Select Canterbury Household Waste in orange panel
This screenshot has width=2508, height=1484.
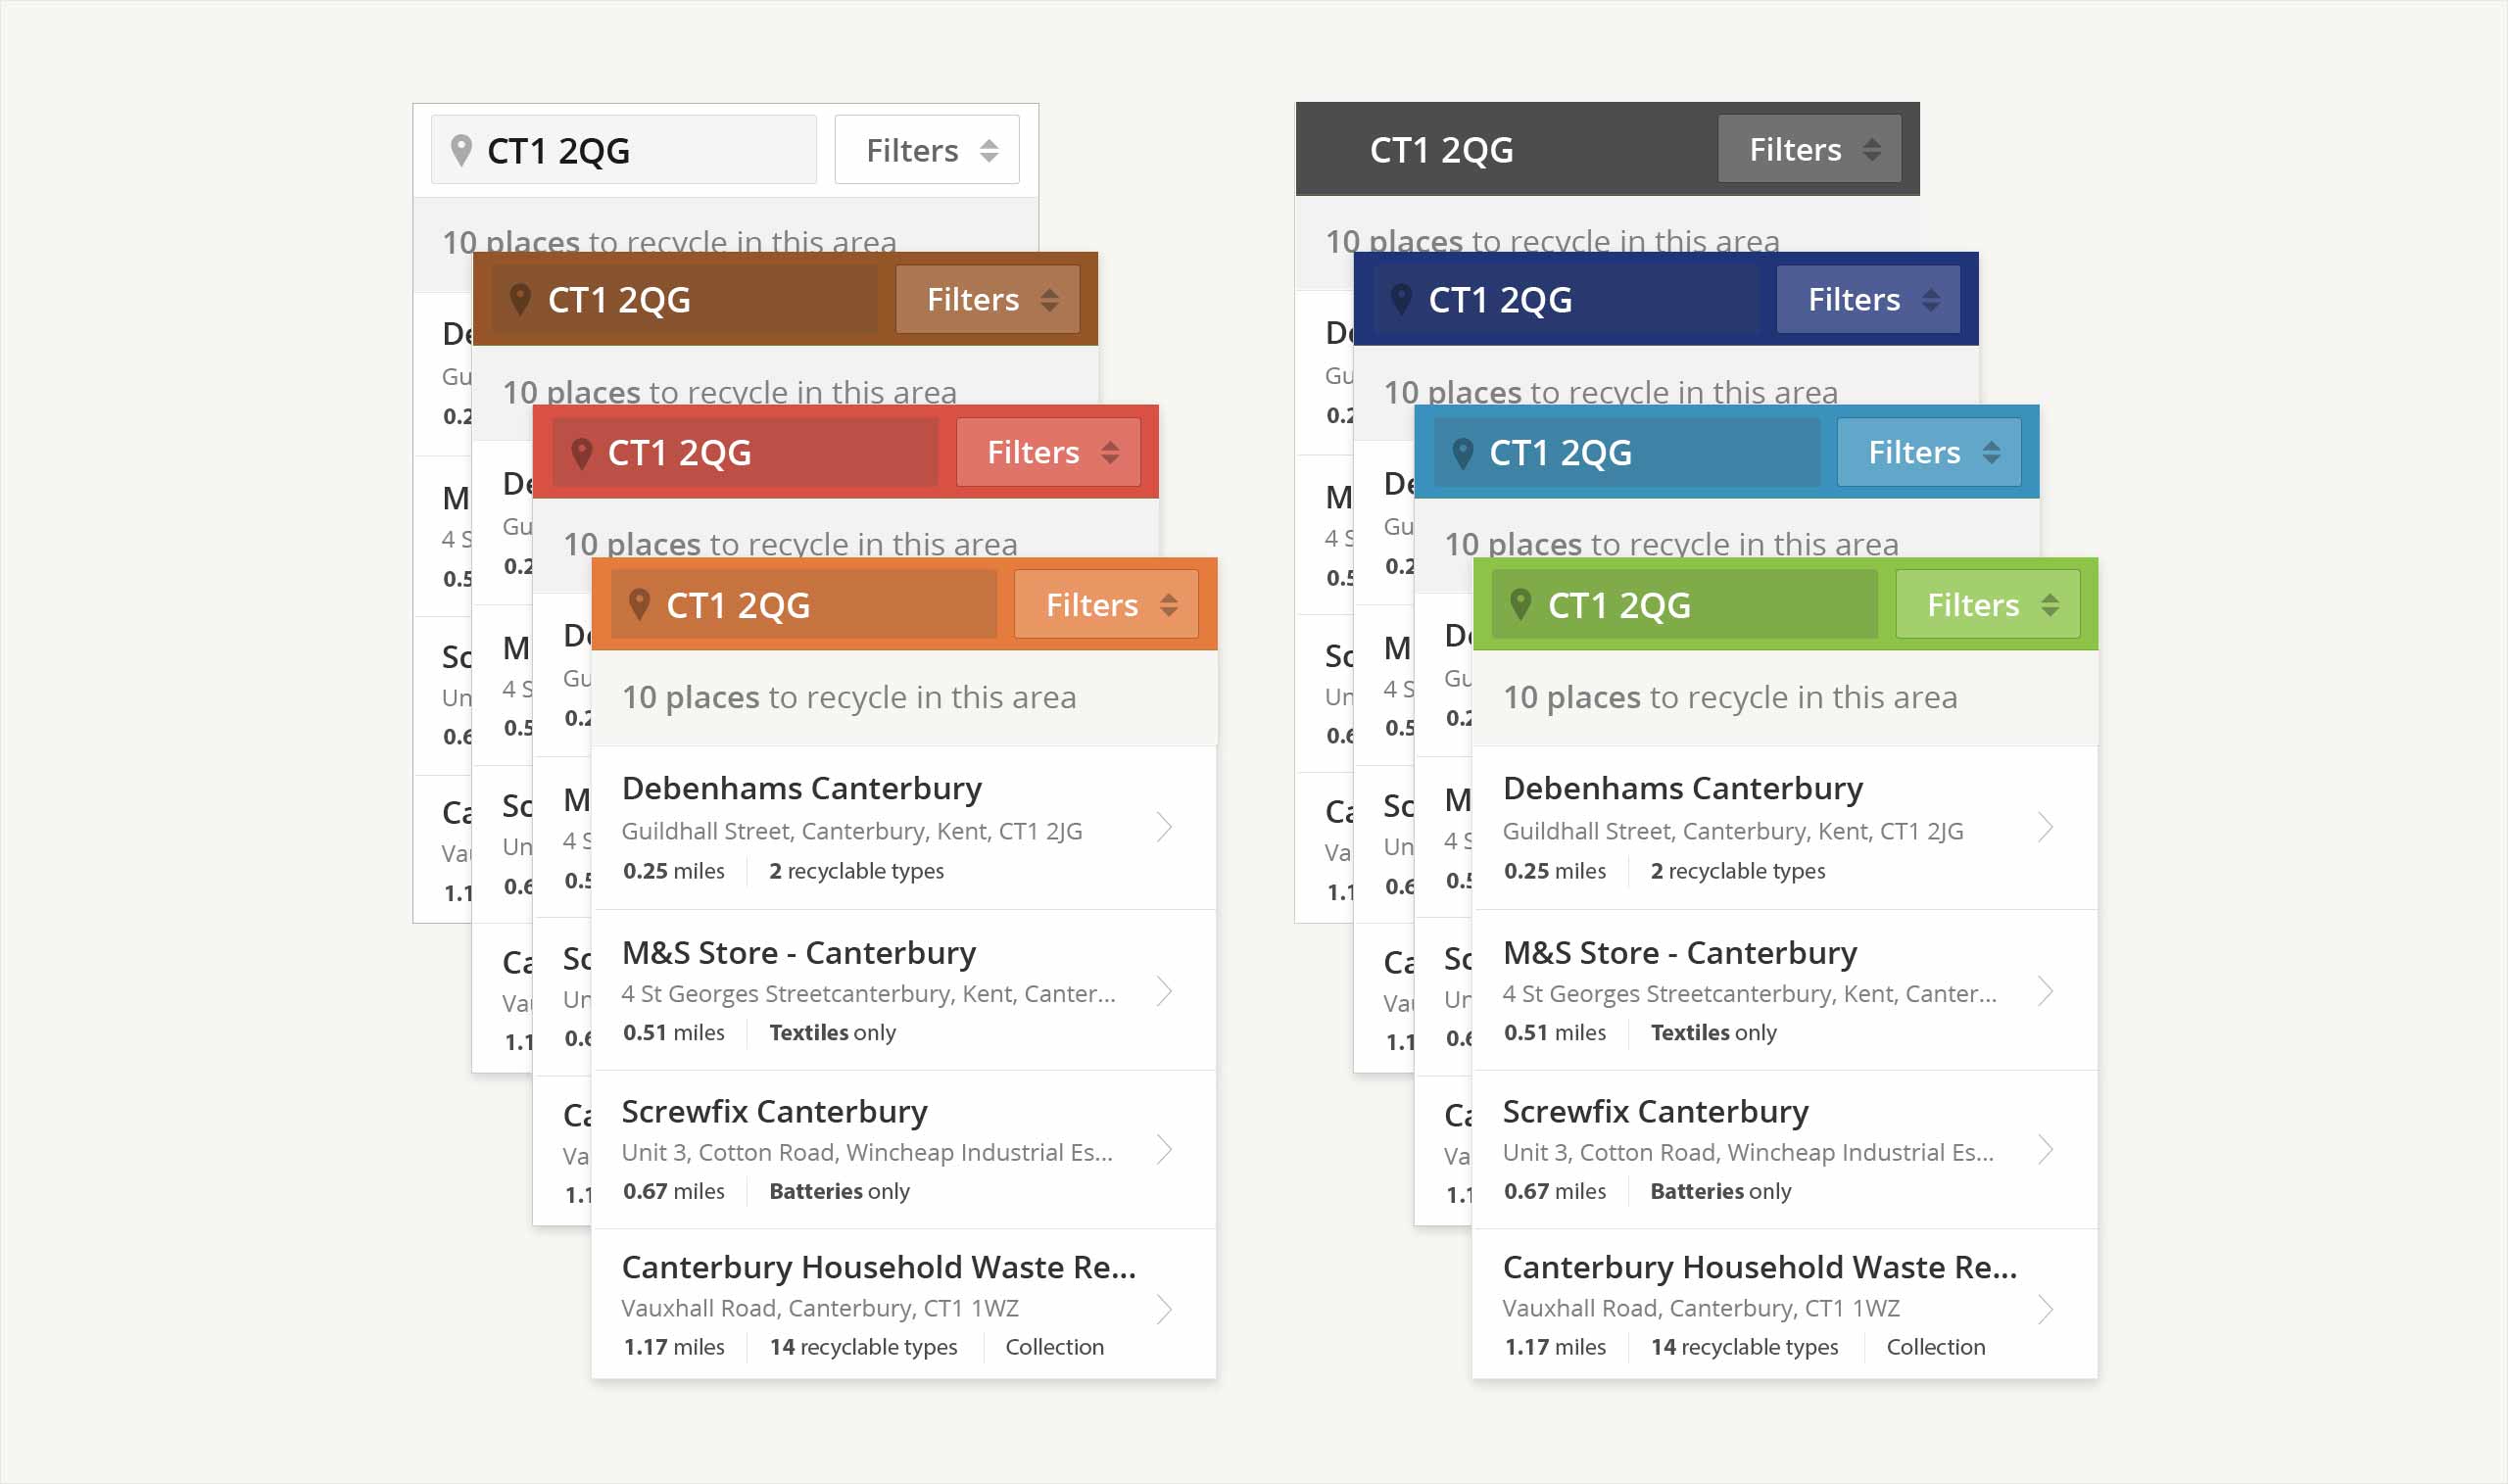click(878, 1267)
